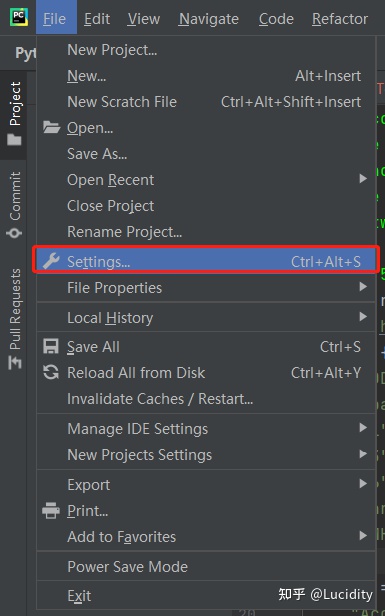Click the wrench icon beside Settings

pos(51,261)
